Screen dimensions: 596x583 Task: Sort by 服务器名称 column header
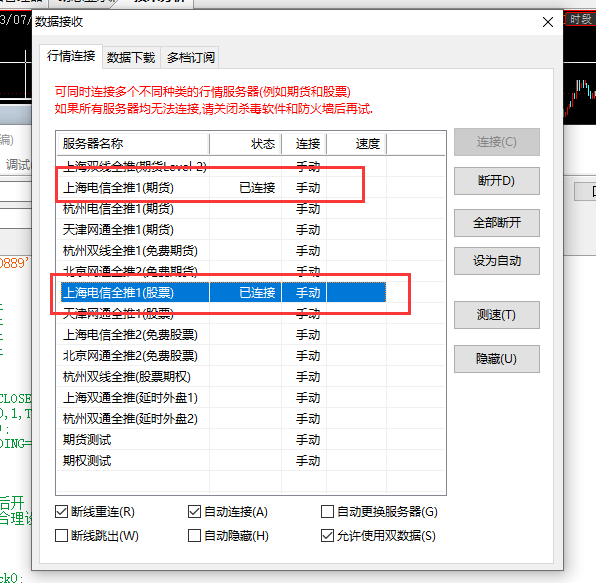click(x=133, y=144)
